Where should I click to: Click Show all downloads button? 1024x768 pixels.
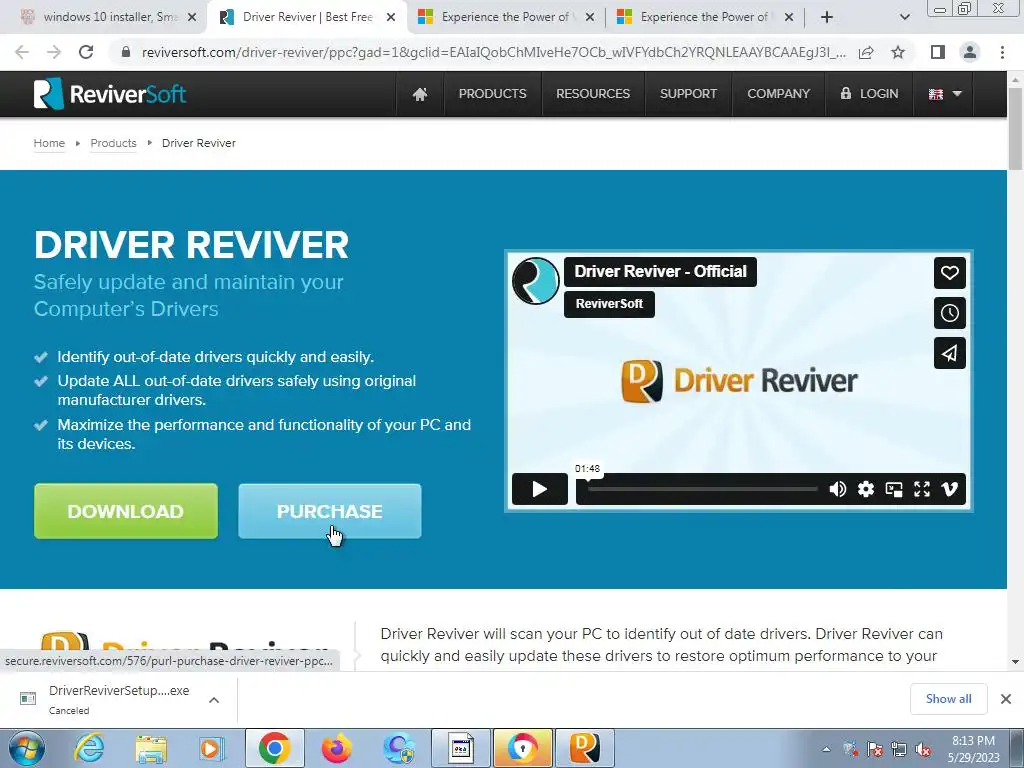click(x=948, y=699)
